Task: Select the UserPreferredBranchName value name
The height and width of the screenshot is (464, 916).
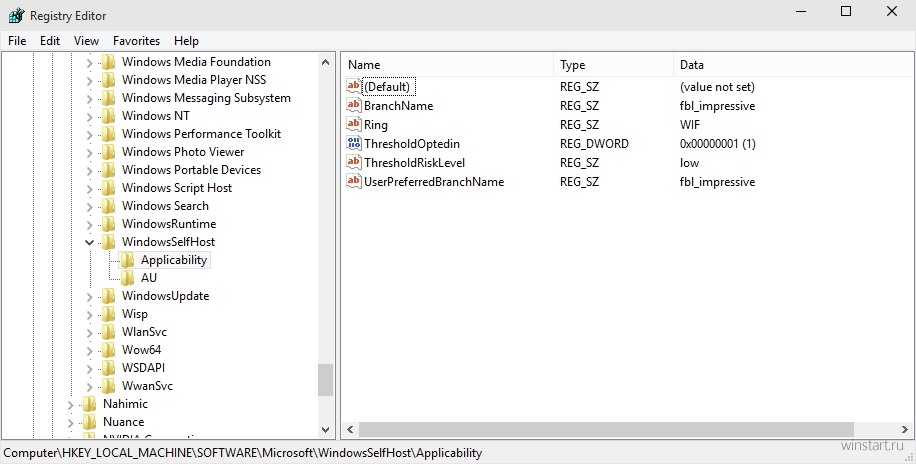Action: tap(434, 182)
